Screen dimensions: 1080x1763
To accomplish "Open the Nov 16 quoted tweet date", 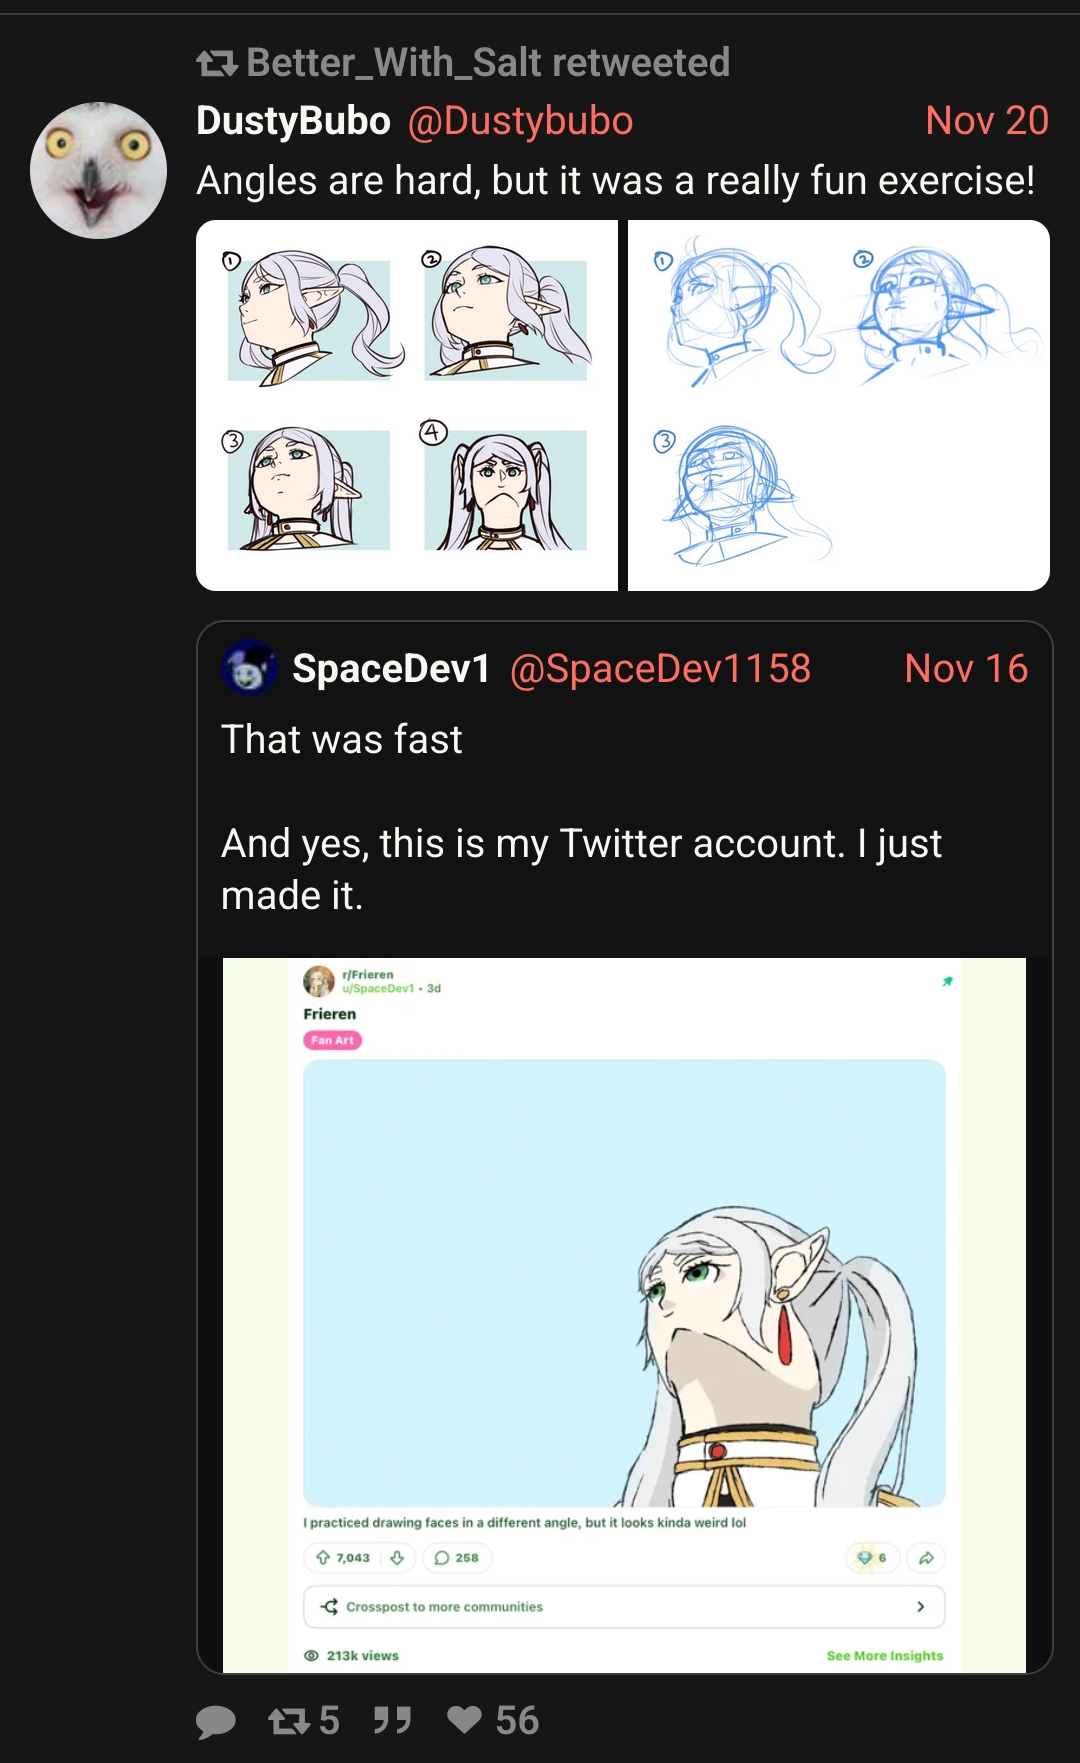I will point(965,669).
